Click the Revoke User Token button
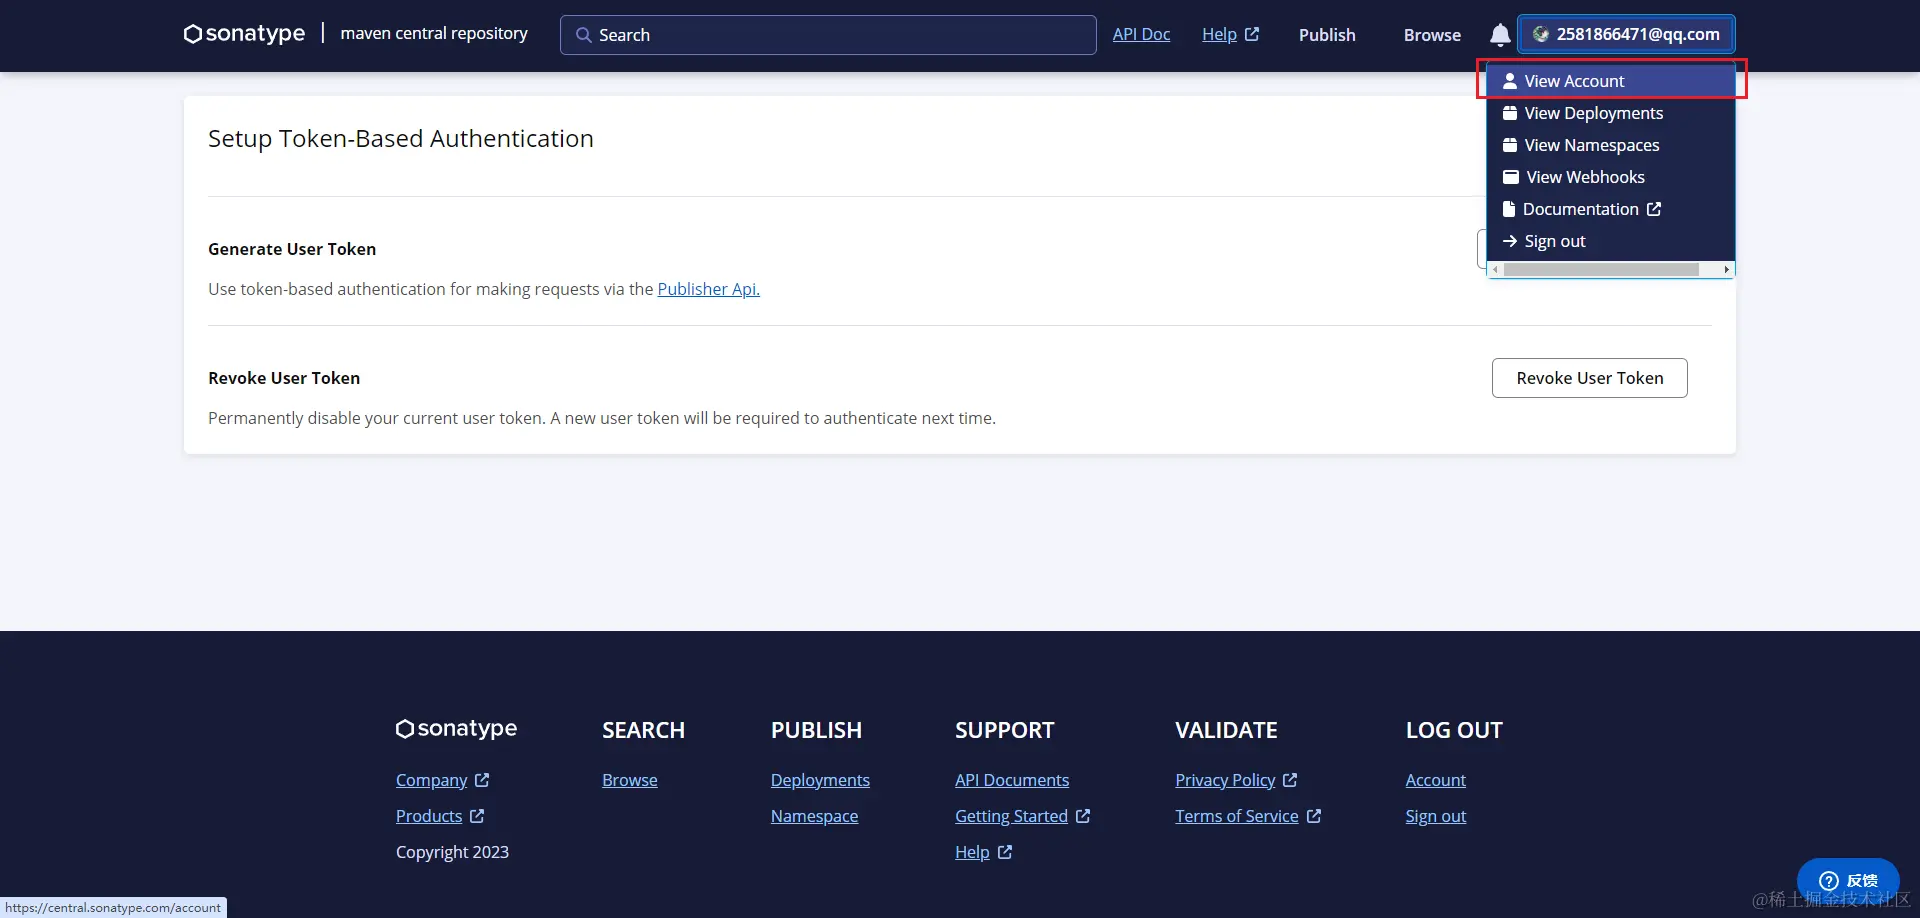Viewport: 1920px width, 918px height. pos(1590,378)
